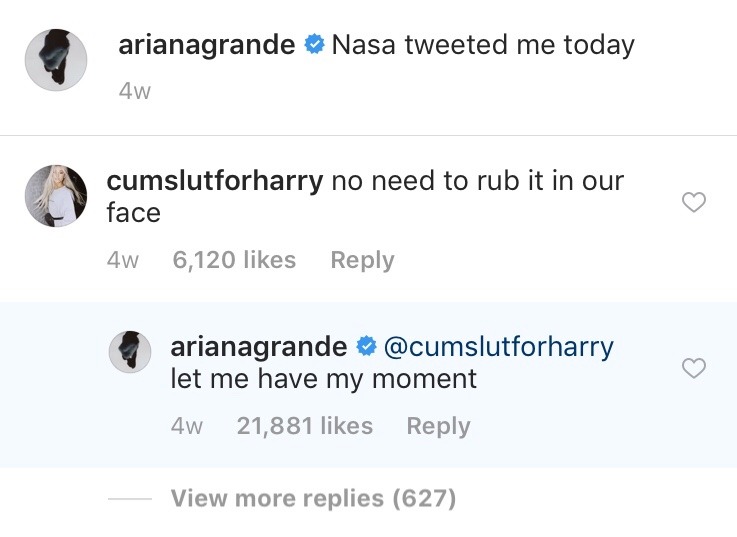The width and height of the screenshot is (737, 537).
Task: Open the arianagrande username in the reply
Action: coord(259,347)
